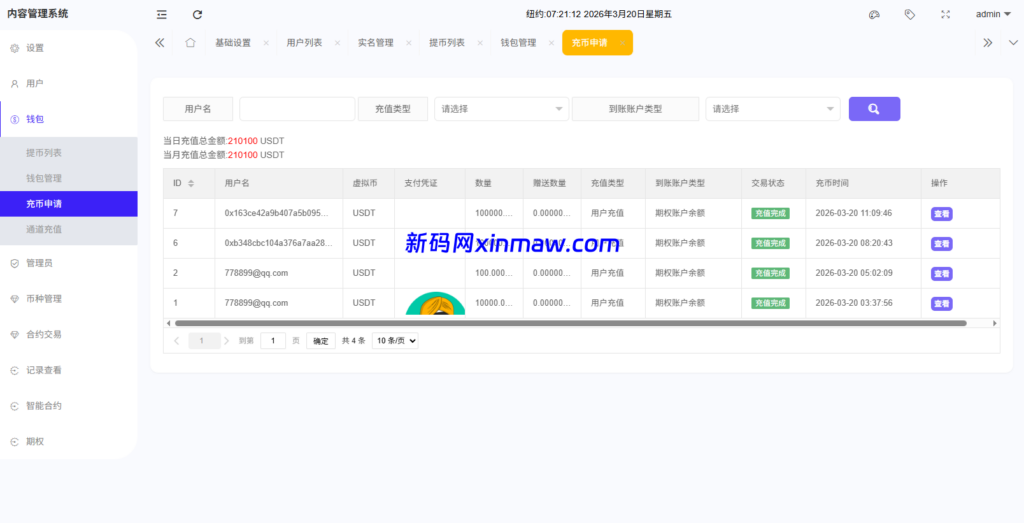Go to home tab icon
This screenshot has width=1024, height=523.
point(190,42)
